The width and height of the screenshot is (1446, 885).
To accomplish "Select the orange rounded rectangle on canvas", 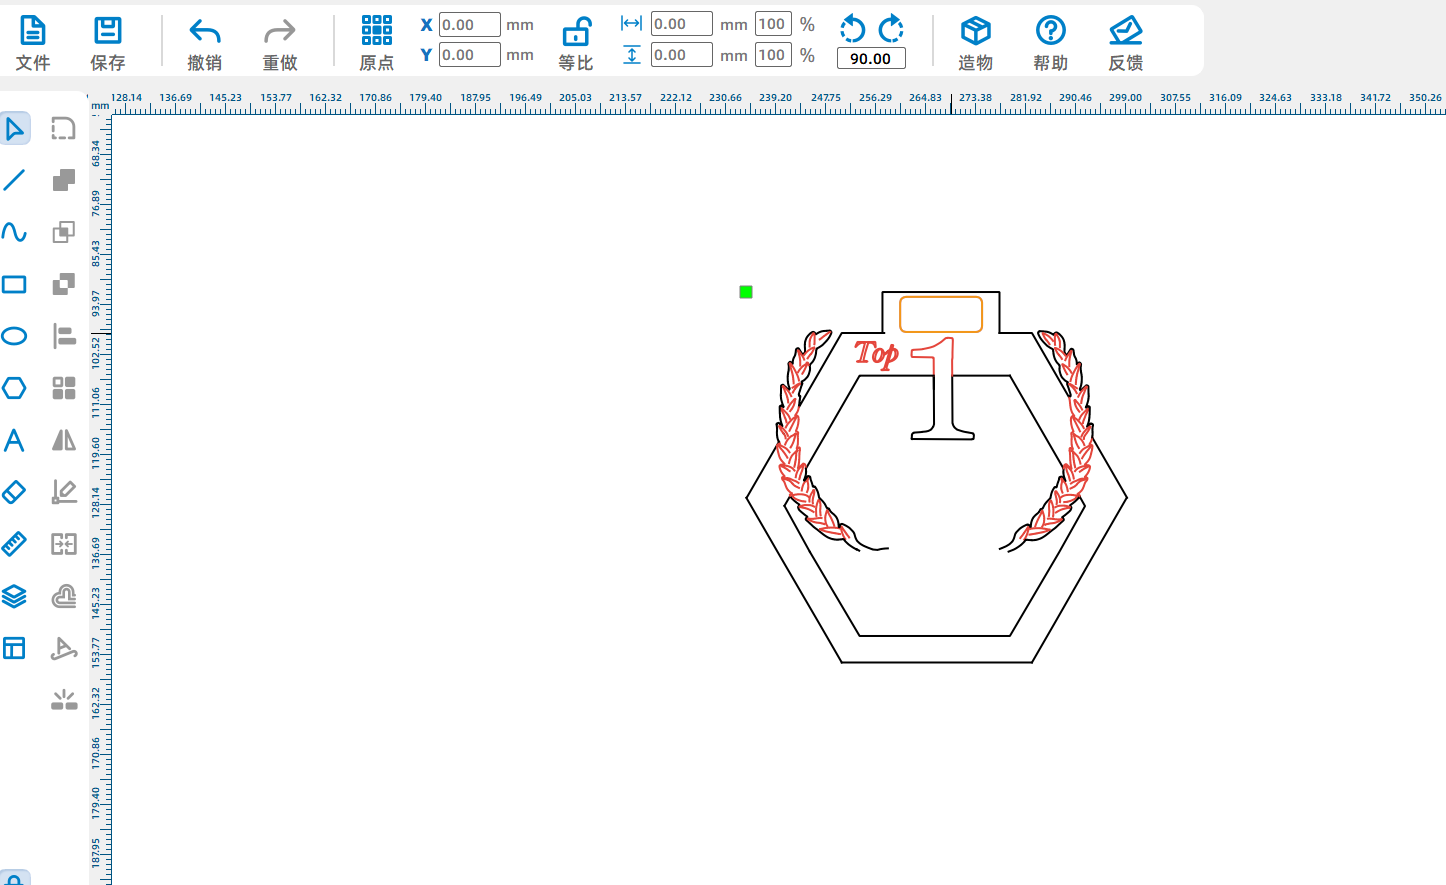I will coord(941,314).
